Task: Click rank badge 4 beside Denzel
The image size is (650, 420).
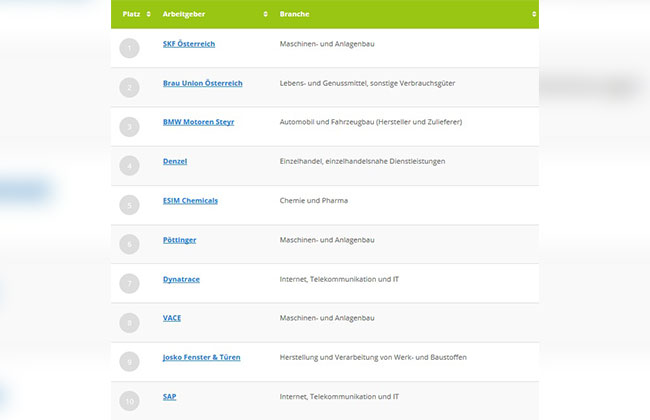Action: [129, 166]
